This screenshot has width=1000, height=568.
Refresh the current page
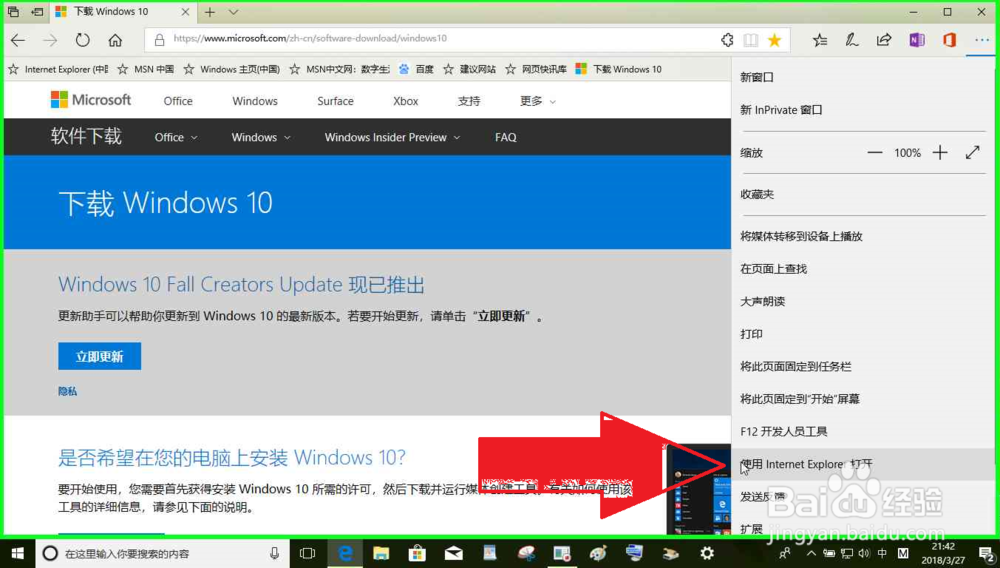point(83,40)
